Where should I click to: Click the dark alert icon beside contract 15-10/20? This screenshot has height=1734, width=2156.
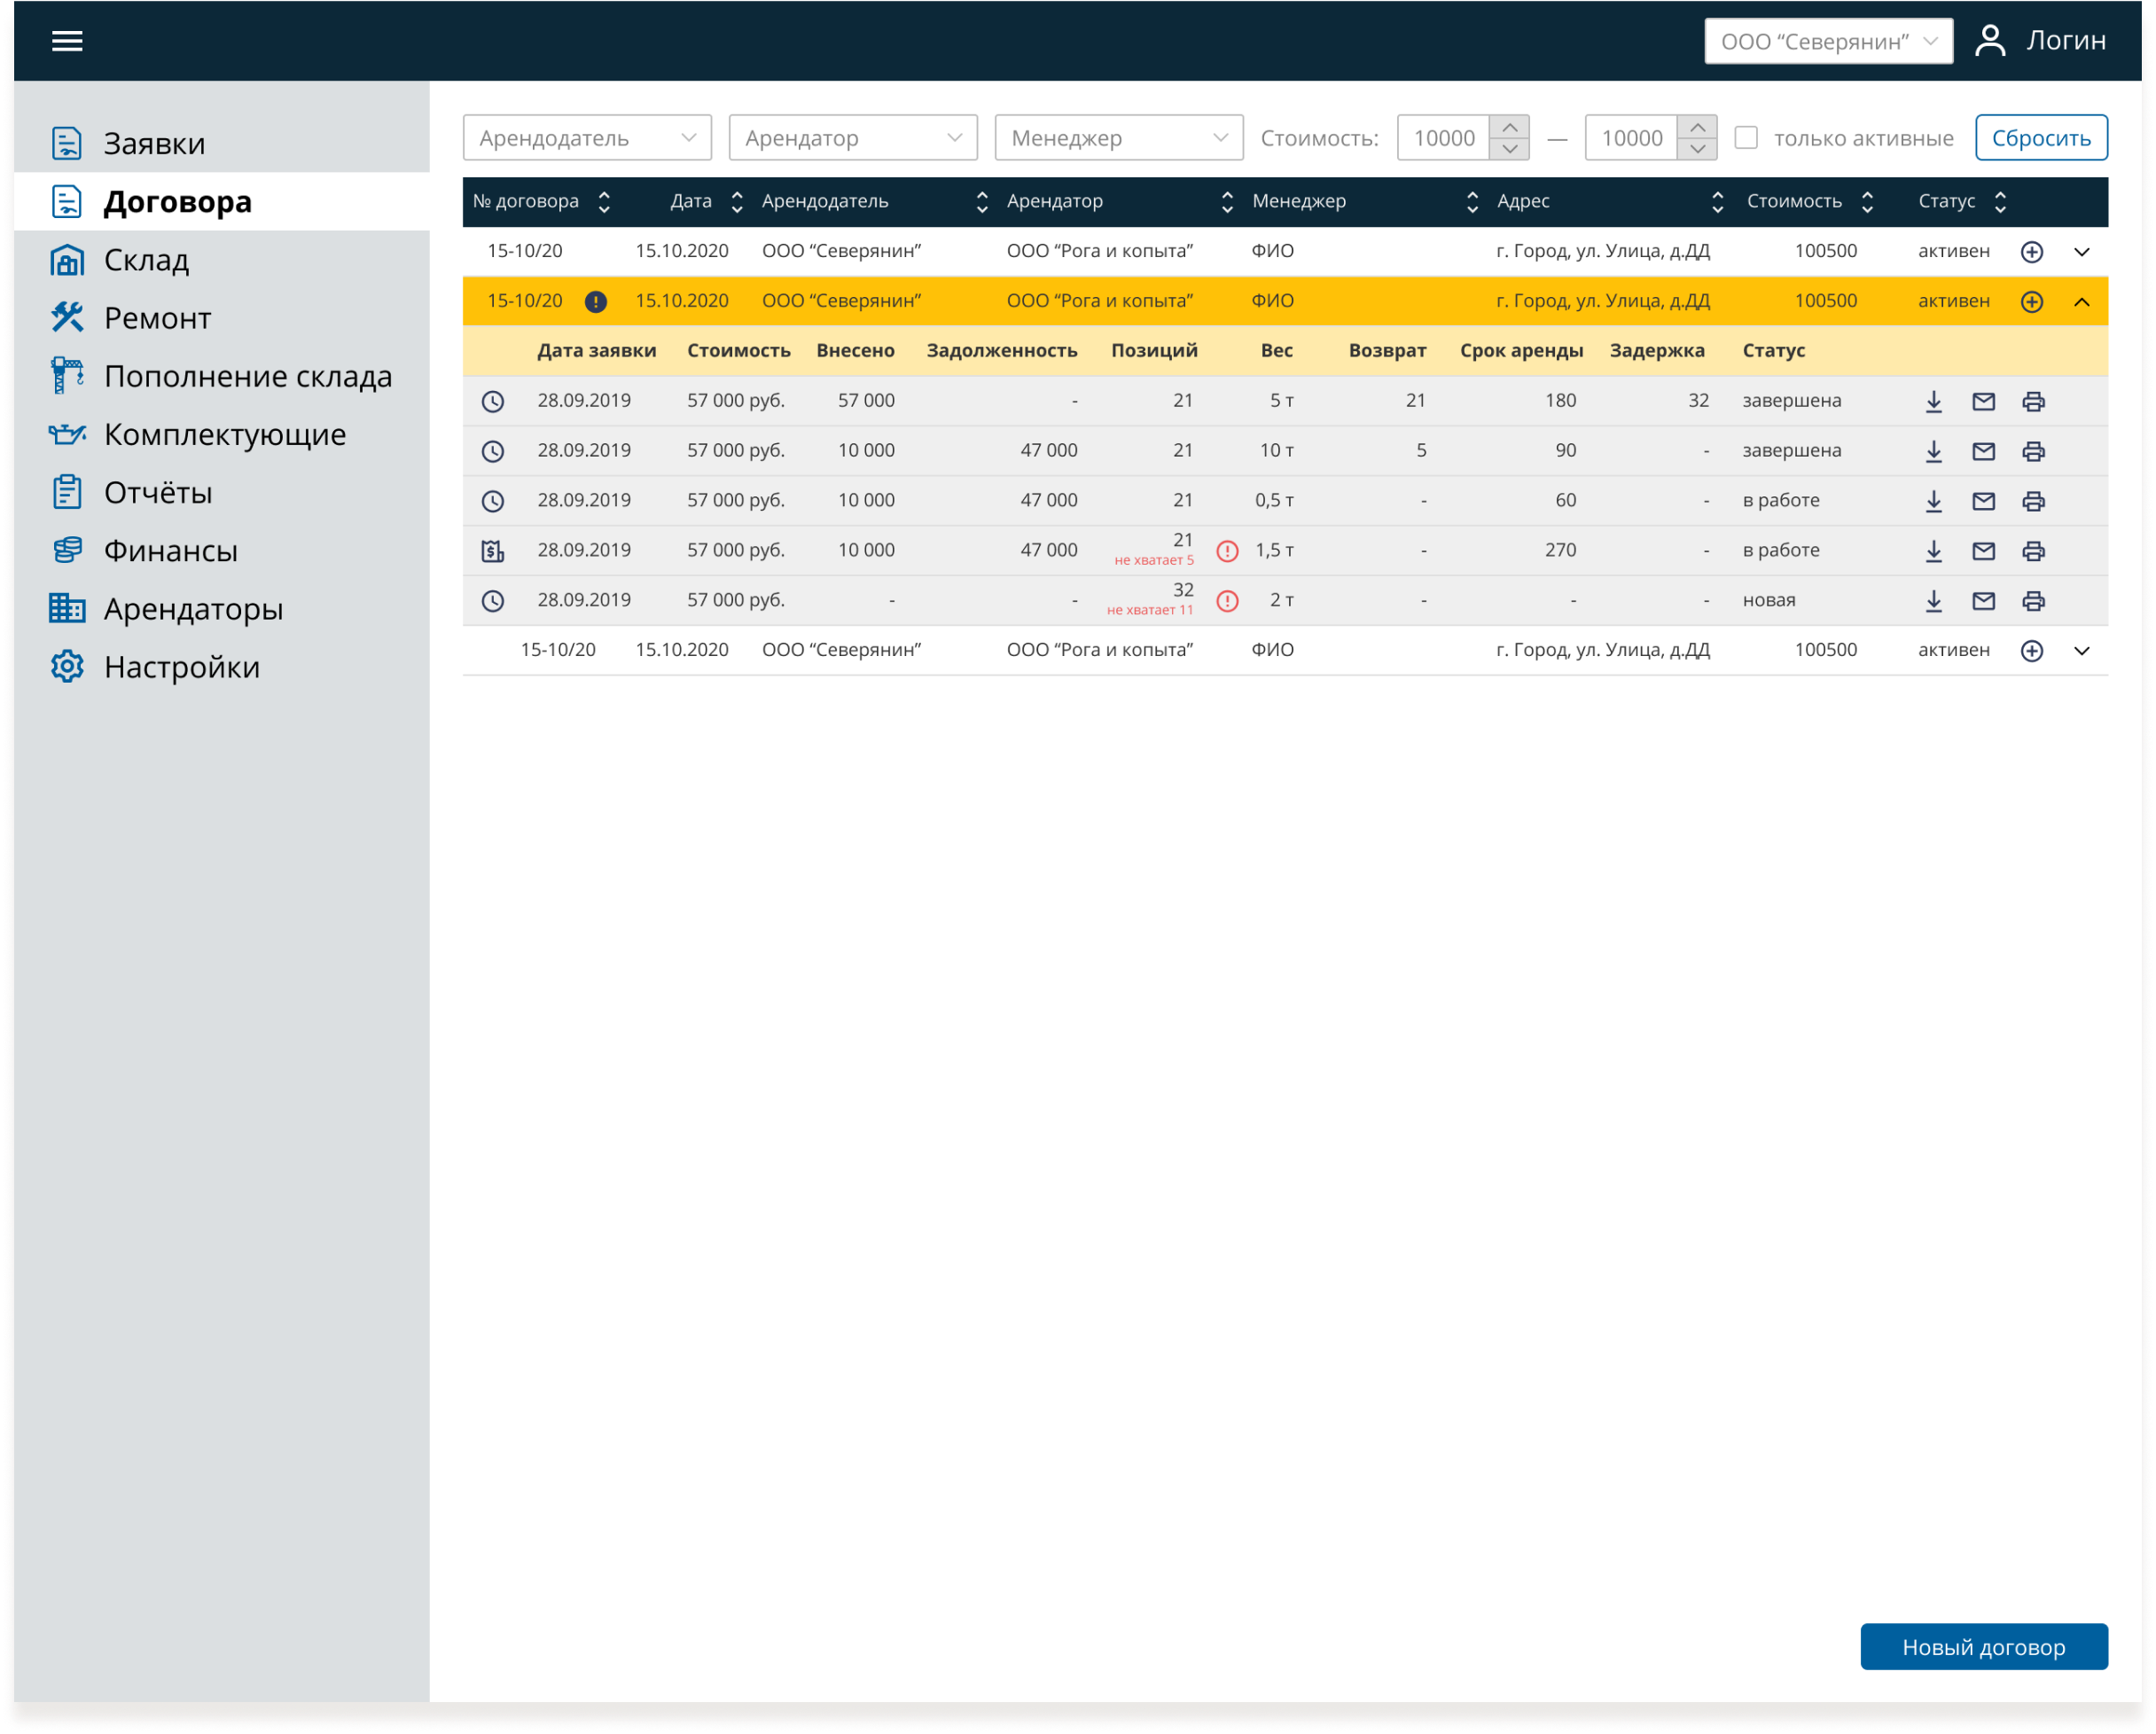(595, 301)
